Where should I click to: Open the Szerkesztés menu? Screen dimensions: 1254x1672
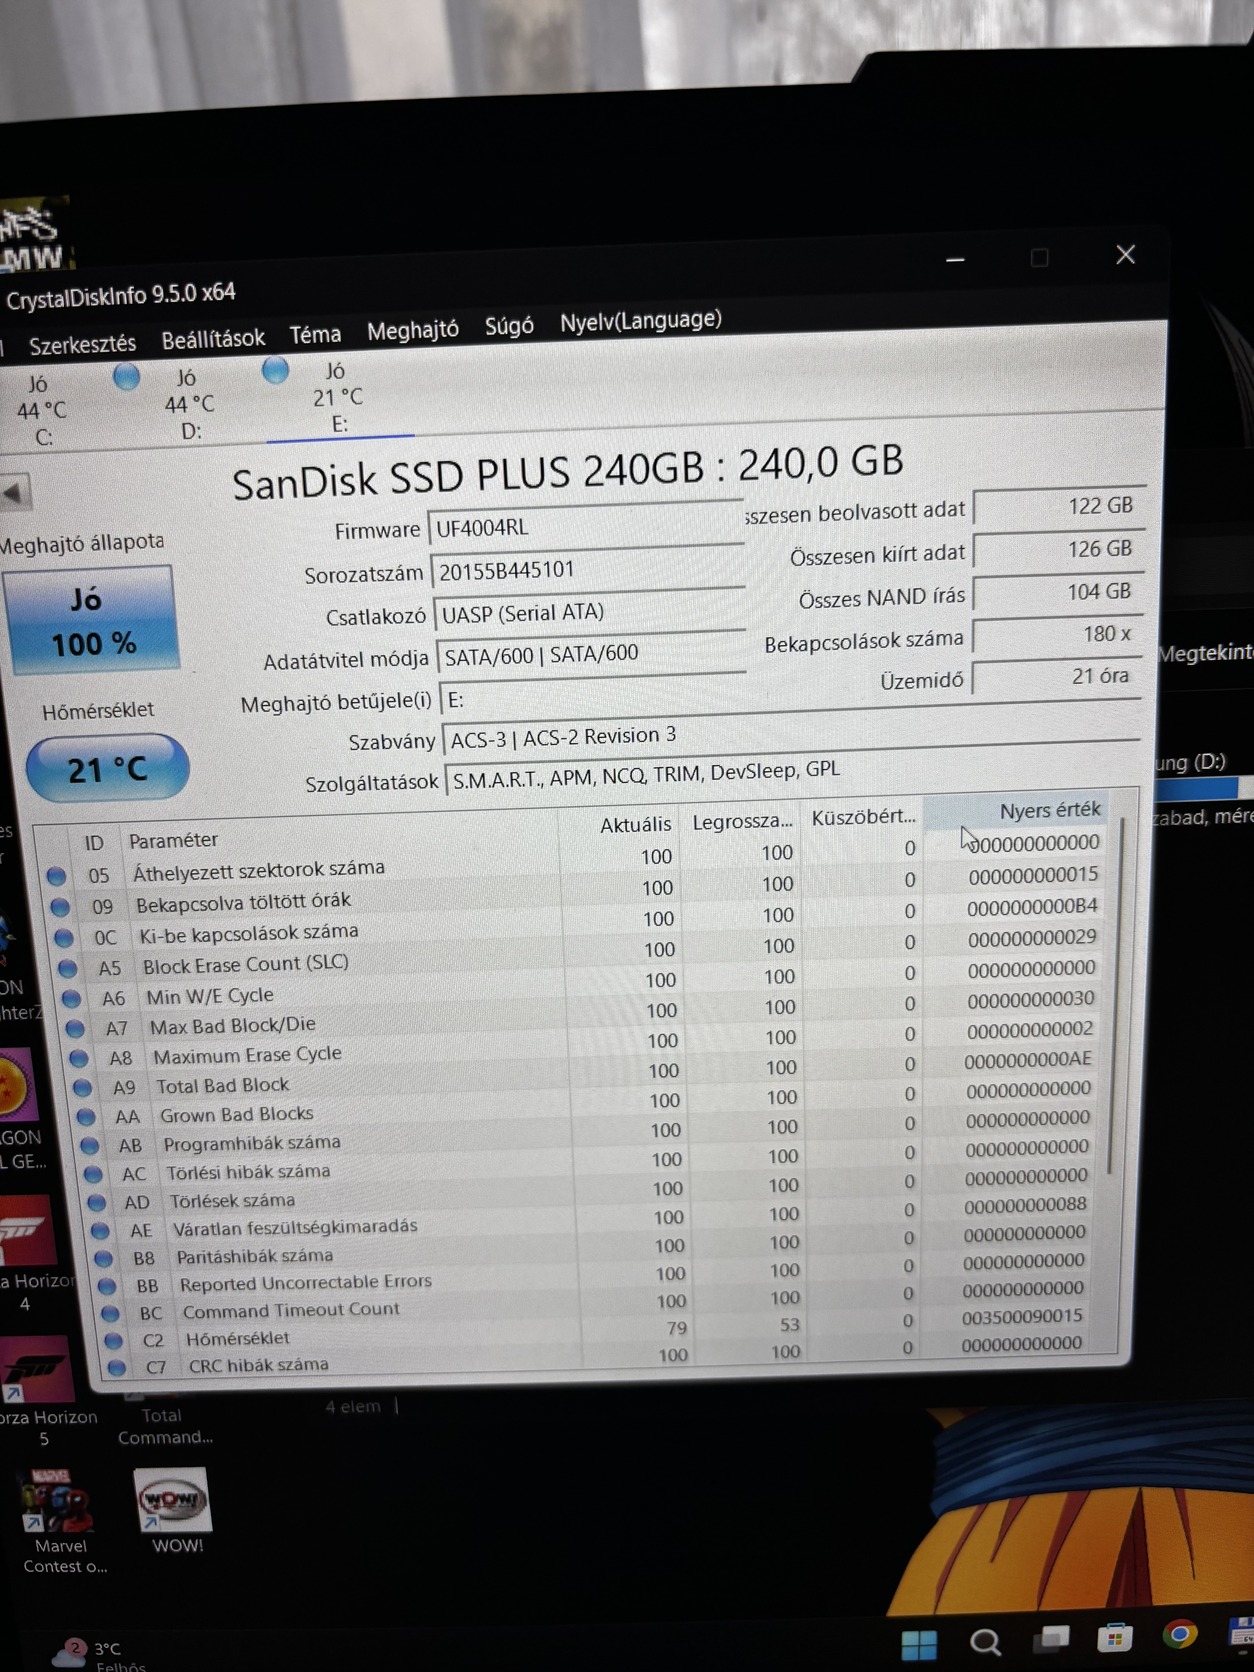coord(82,345)
